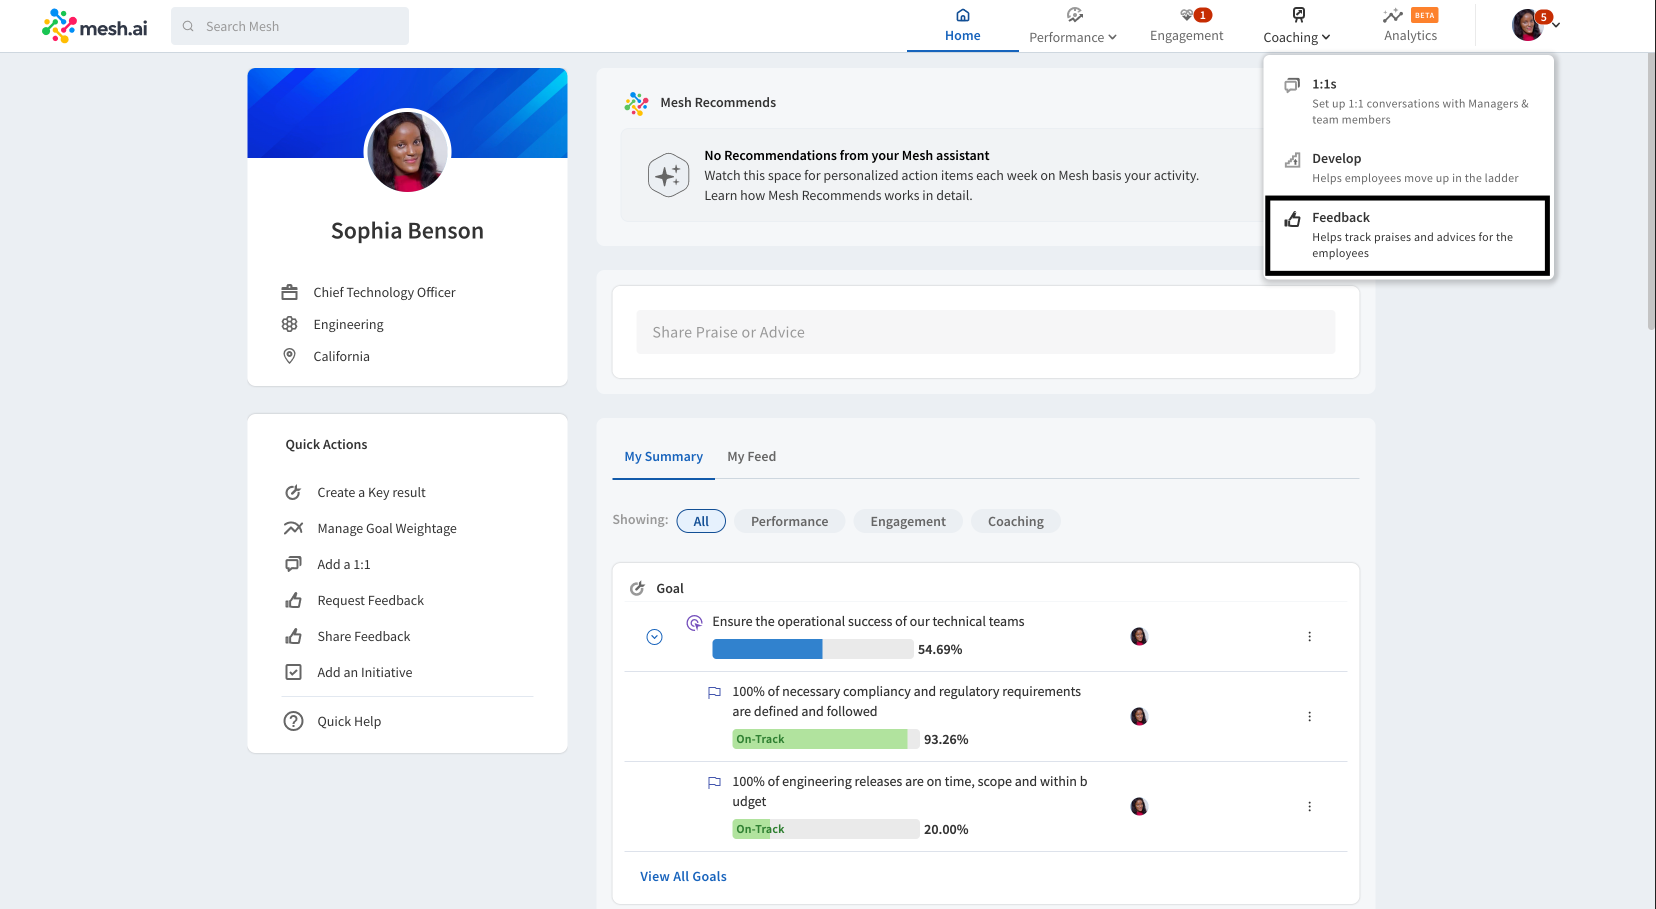Click Add an Initiative quick action
The width and height of the screenshot is (1656, 909).
coord(365,672)
